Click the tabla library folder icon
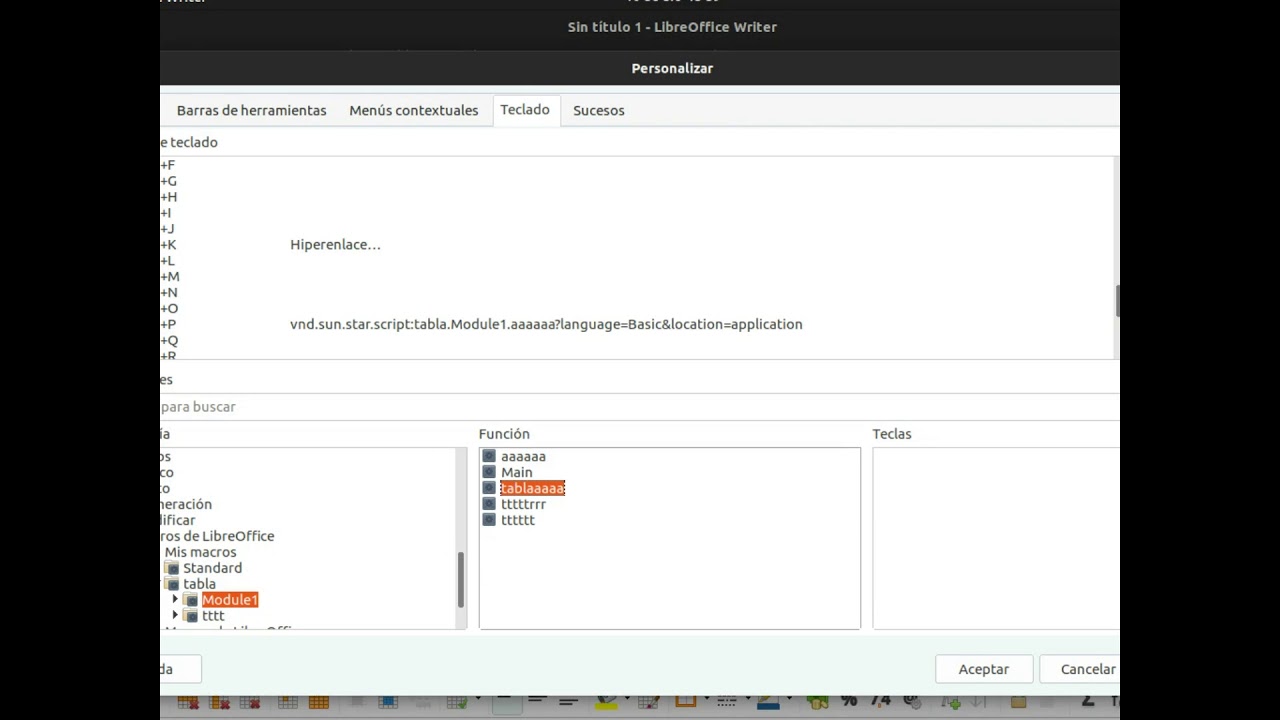Viewport: 1280px width, 720px height. (172, 584)
